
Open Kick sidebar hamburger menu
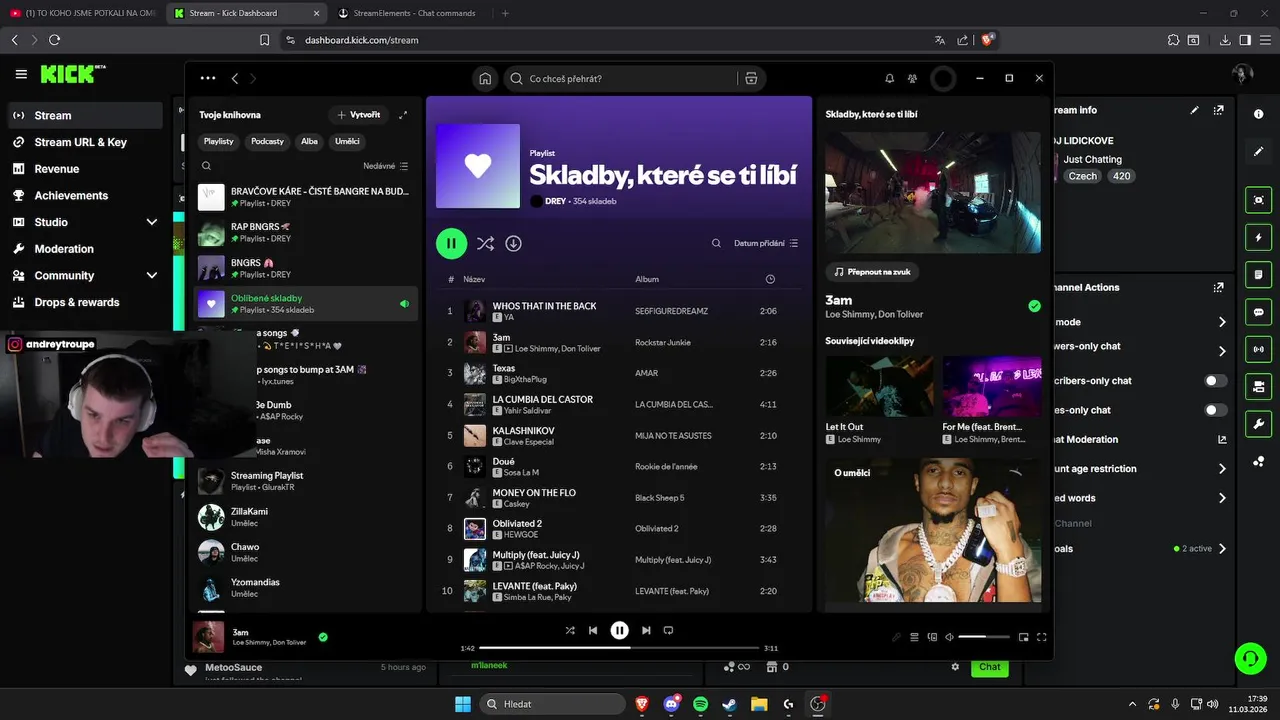tap(21, 74)
